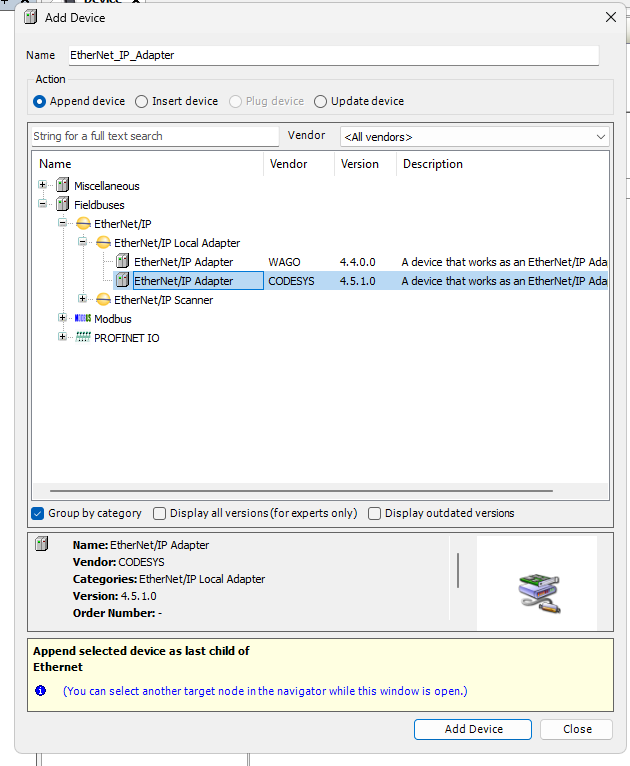
Task: Click the blue info icon in hint box
Action: [x=41, y=690]
